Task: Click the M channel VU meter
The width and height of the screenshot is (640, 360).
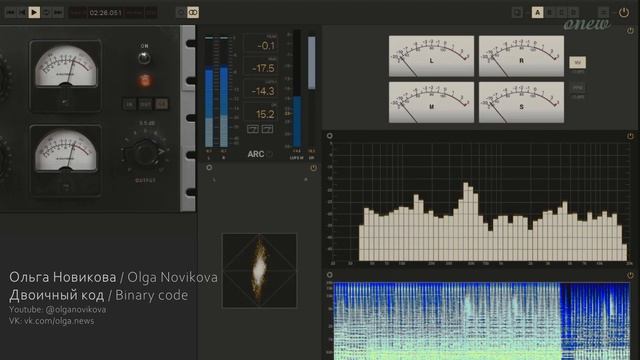Action: [431, 102]
